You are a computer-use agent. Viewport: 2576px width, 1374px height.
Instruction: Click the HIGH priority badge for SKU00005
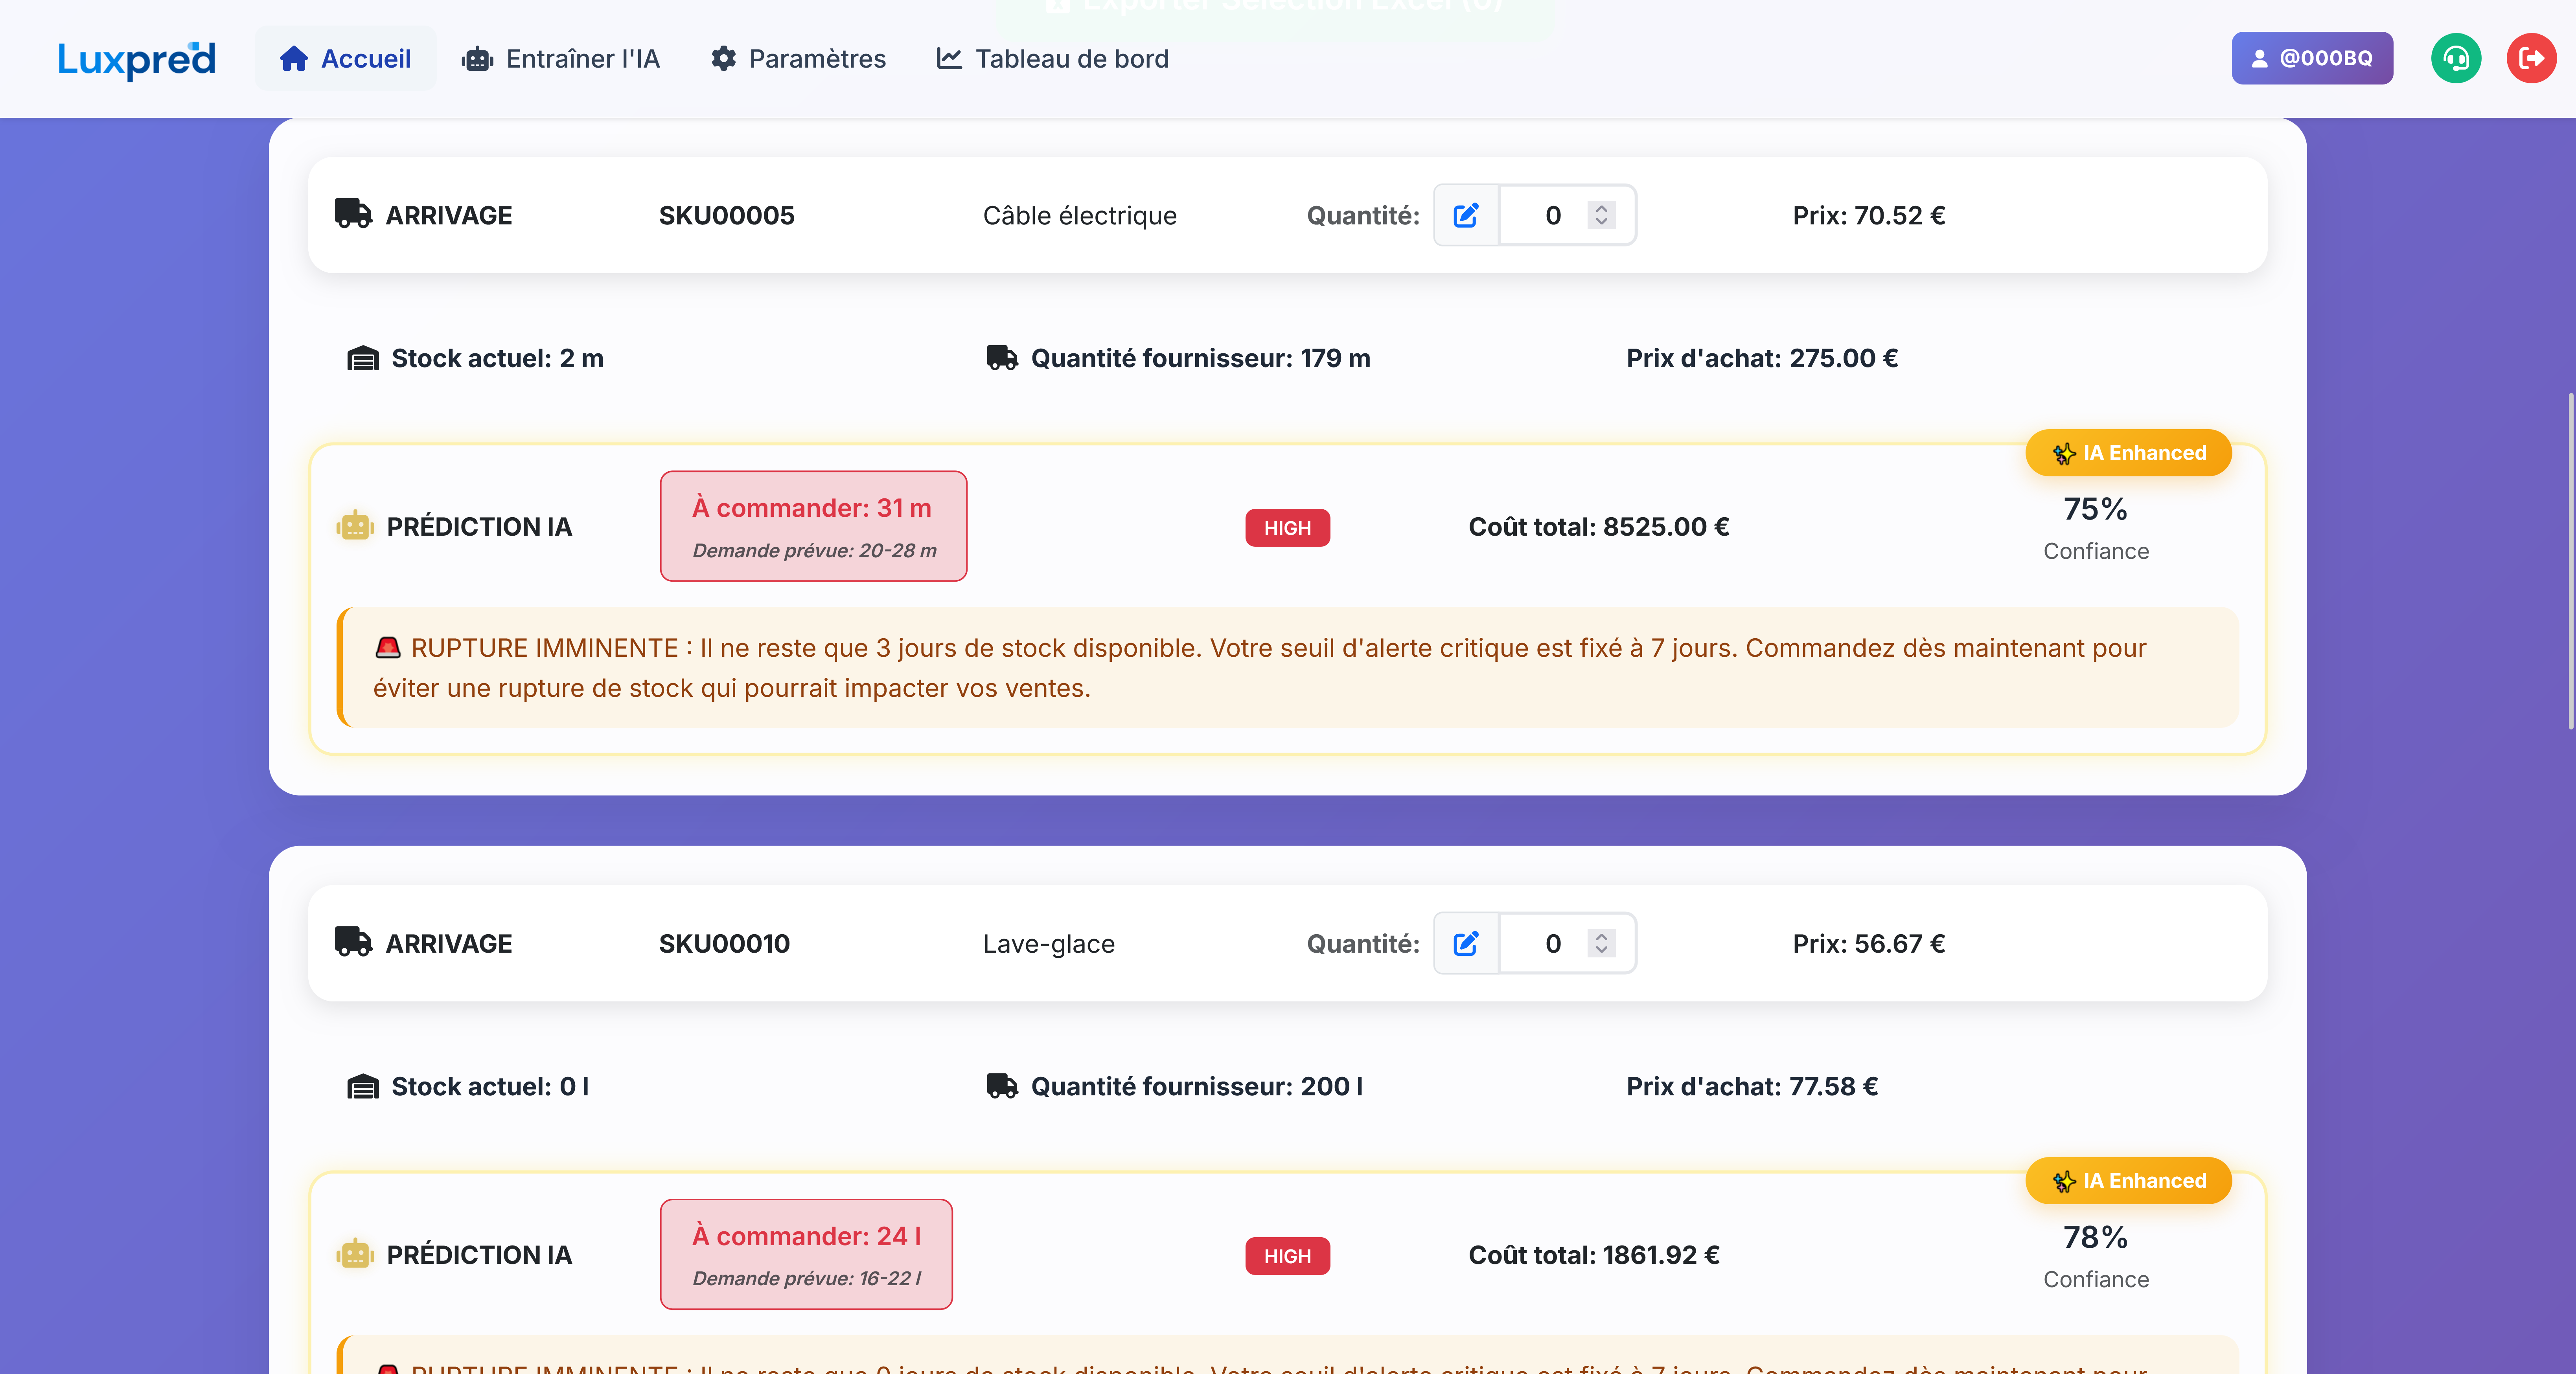pos(1287,528)
